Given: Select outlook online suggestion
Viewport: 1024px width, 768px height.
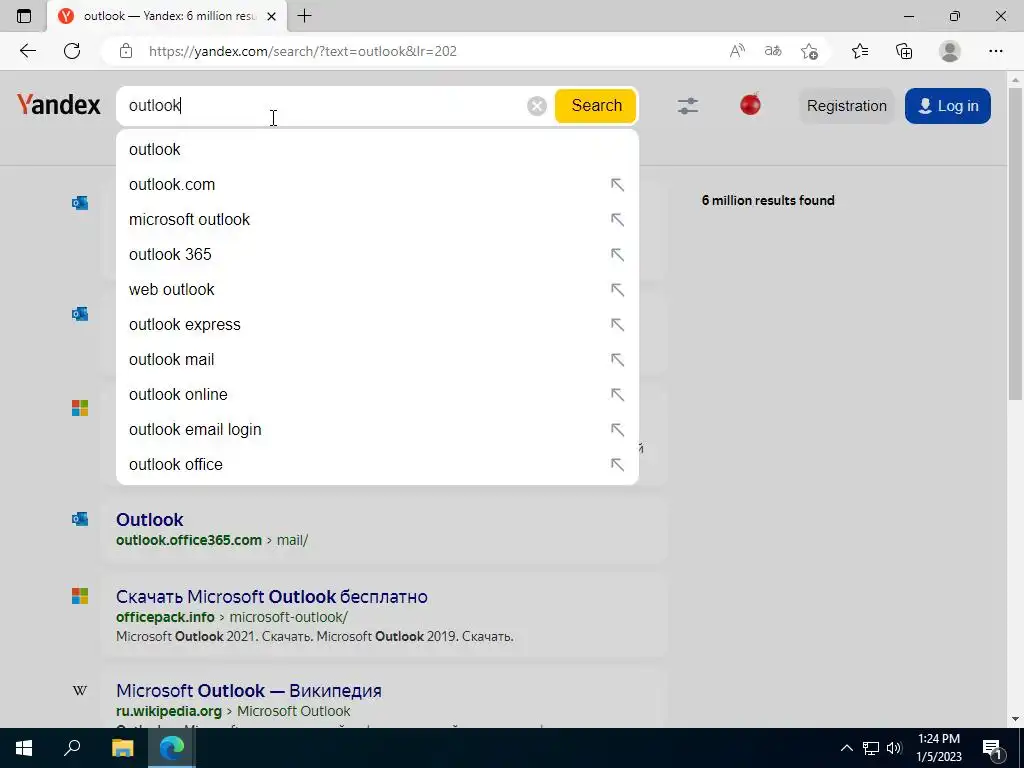Looking at the screenshot, I should (x=377, y=394).
